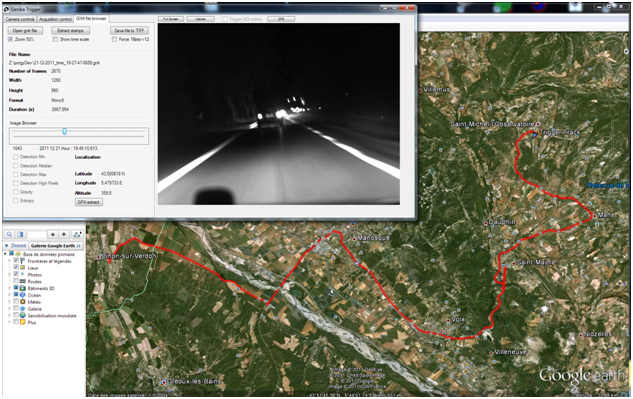Expand the Plus layer node
This screenshot has width=633, height=399.
tap(10, 322)
